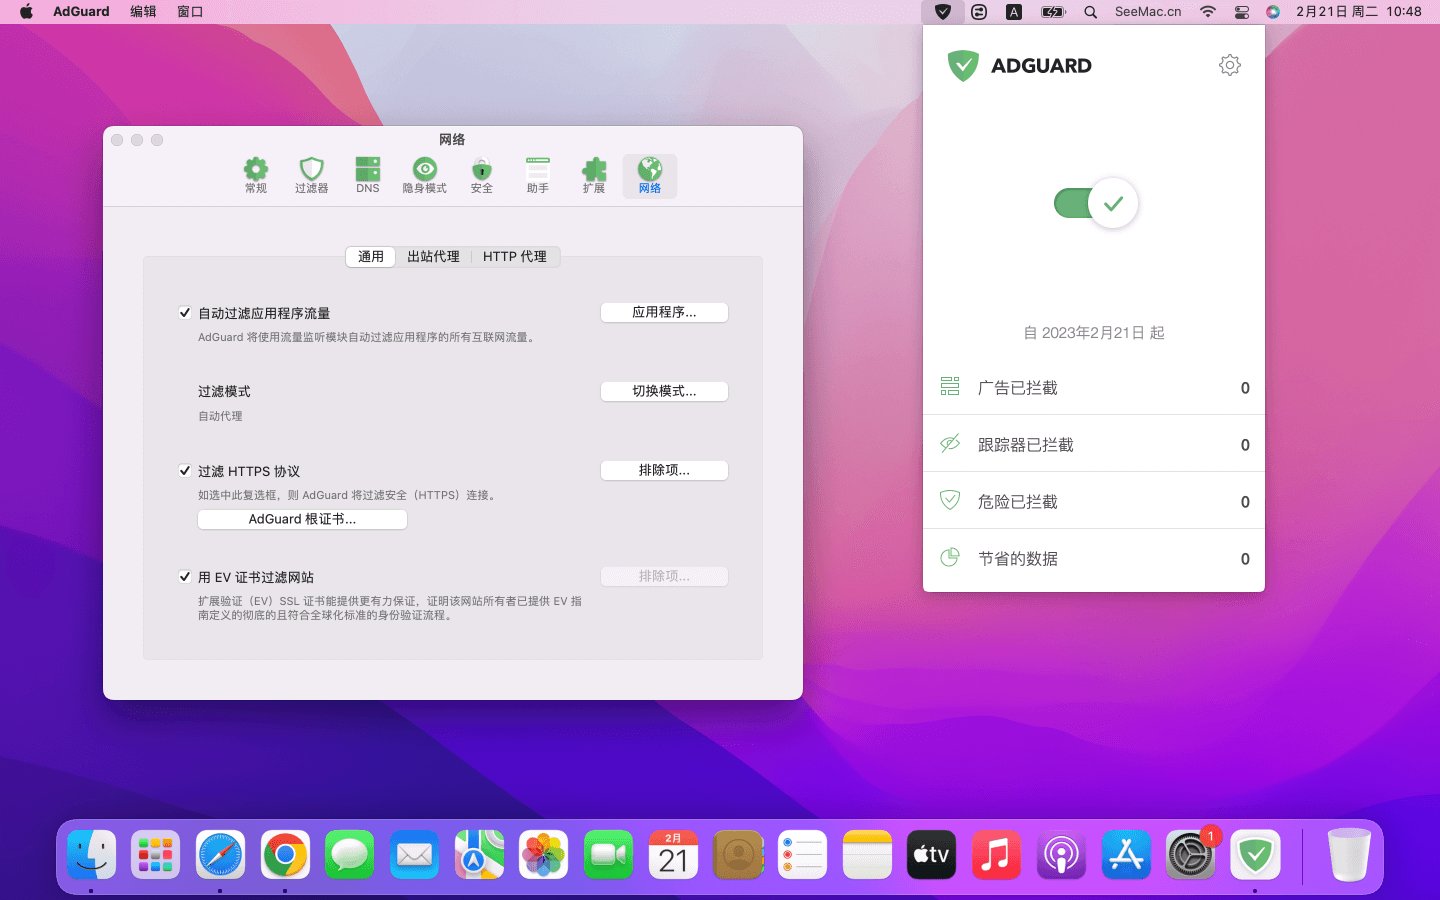Screen dimensions: 1440x900
Task: Disable AdGuard protection with main toggle switch
Action: click(1096, 204)
